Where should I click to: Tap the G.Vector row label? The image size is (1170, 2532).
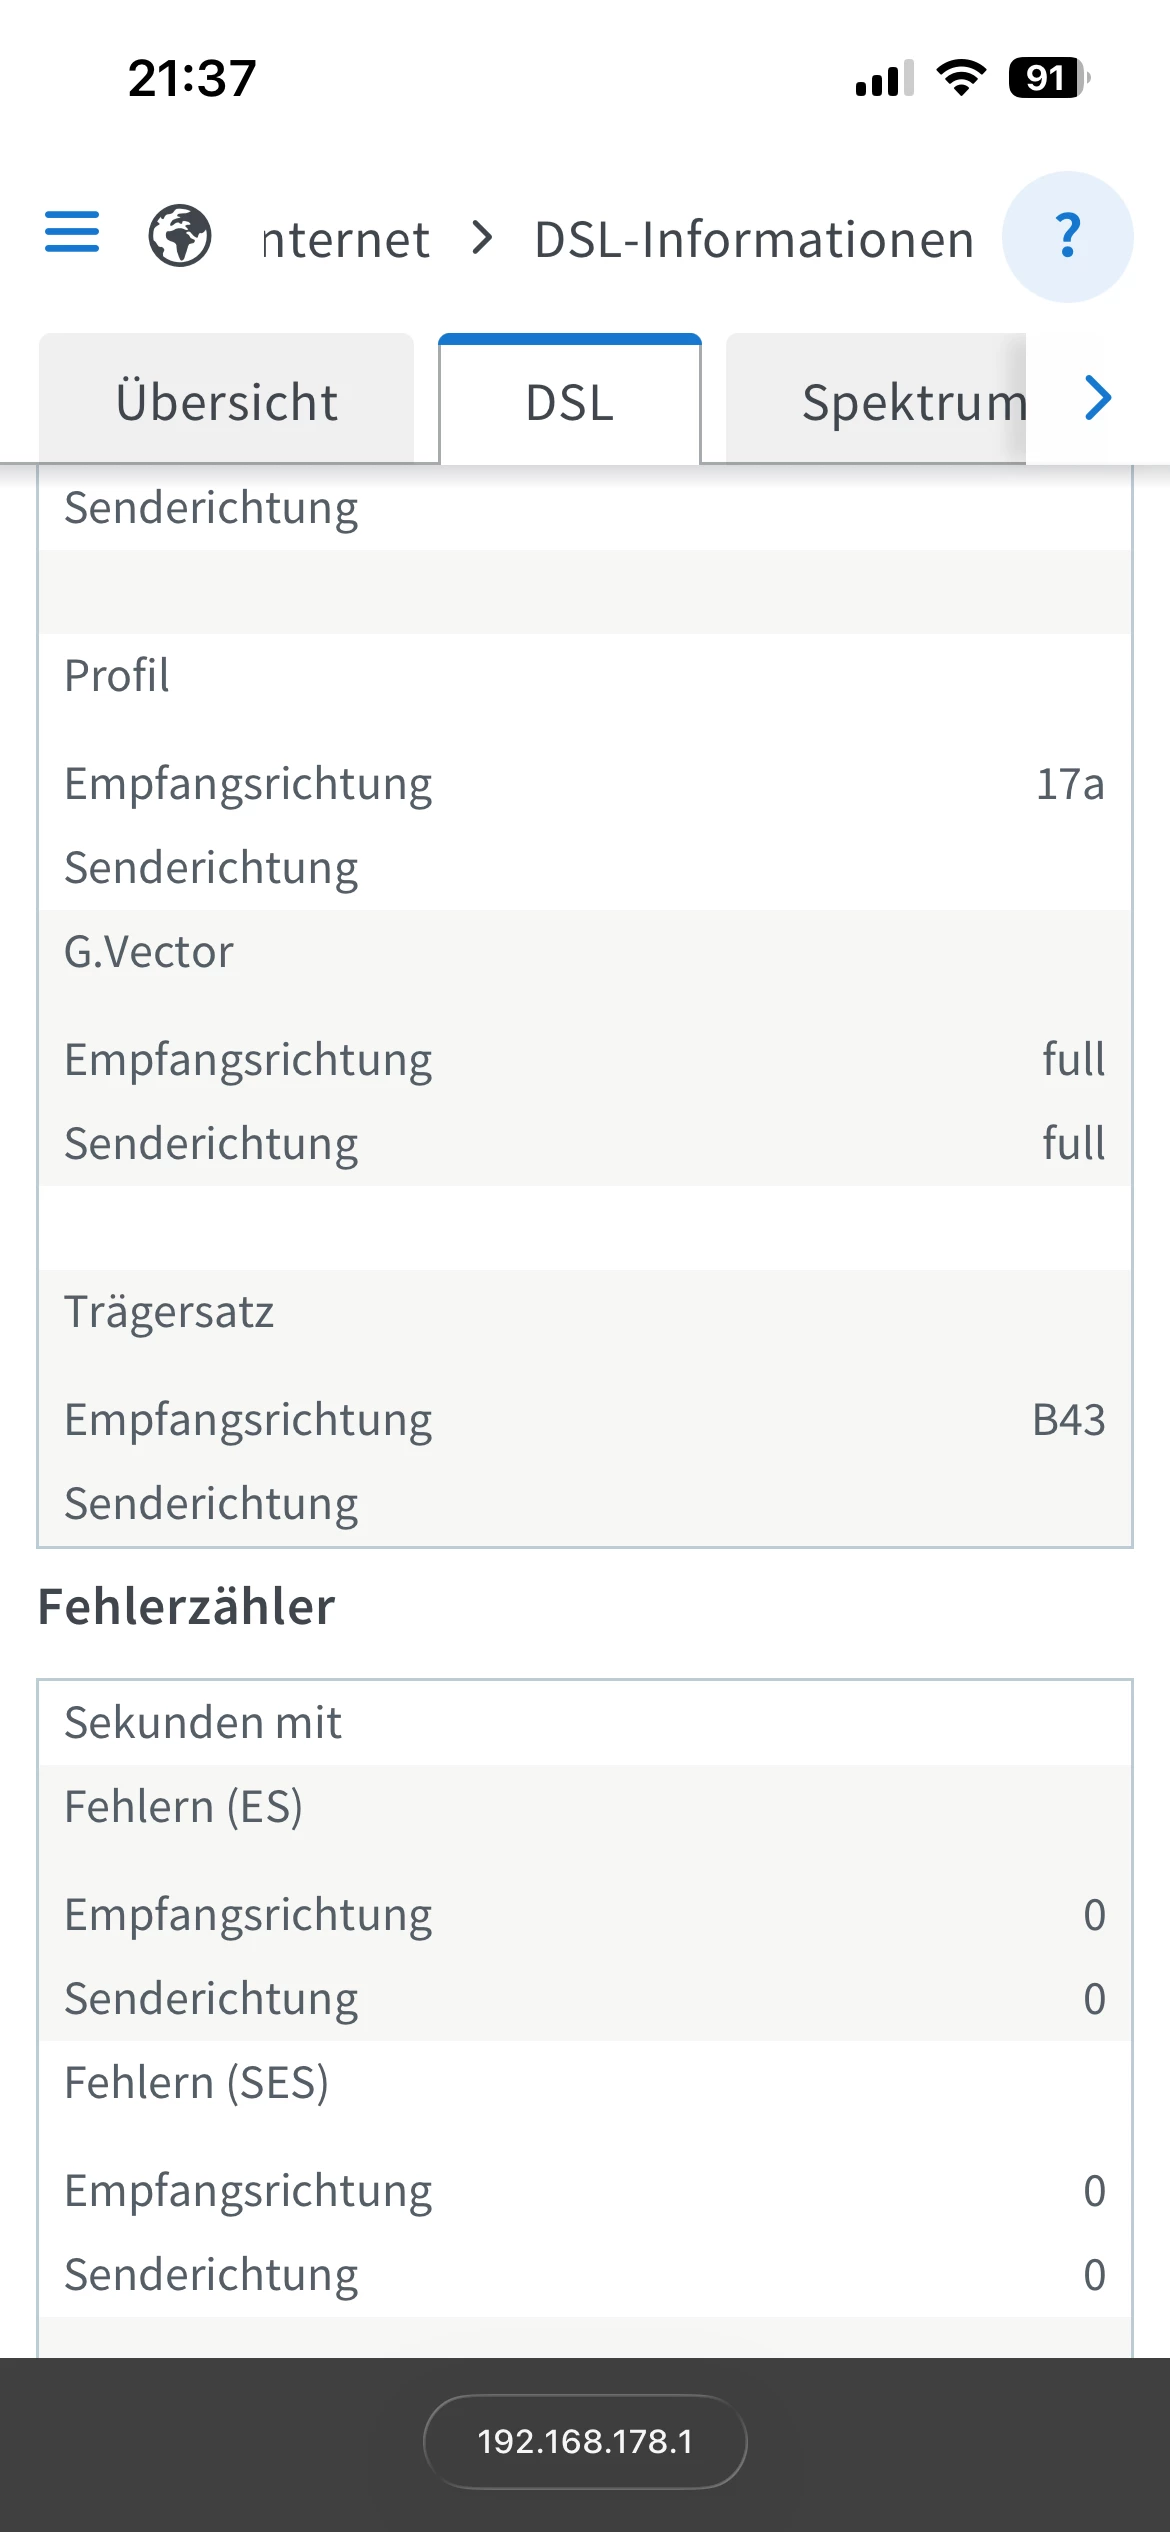[149, 951]
